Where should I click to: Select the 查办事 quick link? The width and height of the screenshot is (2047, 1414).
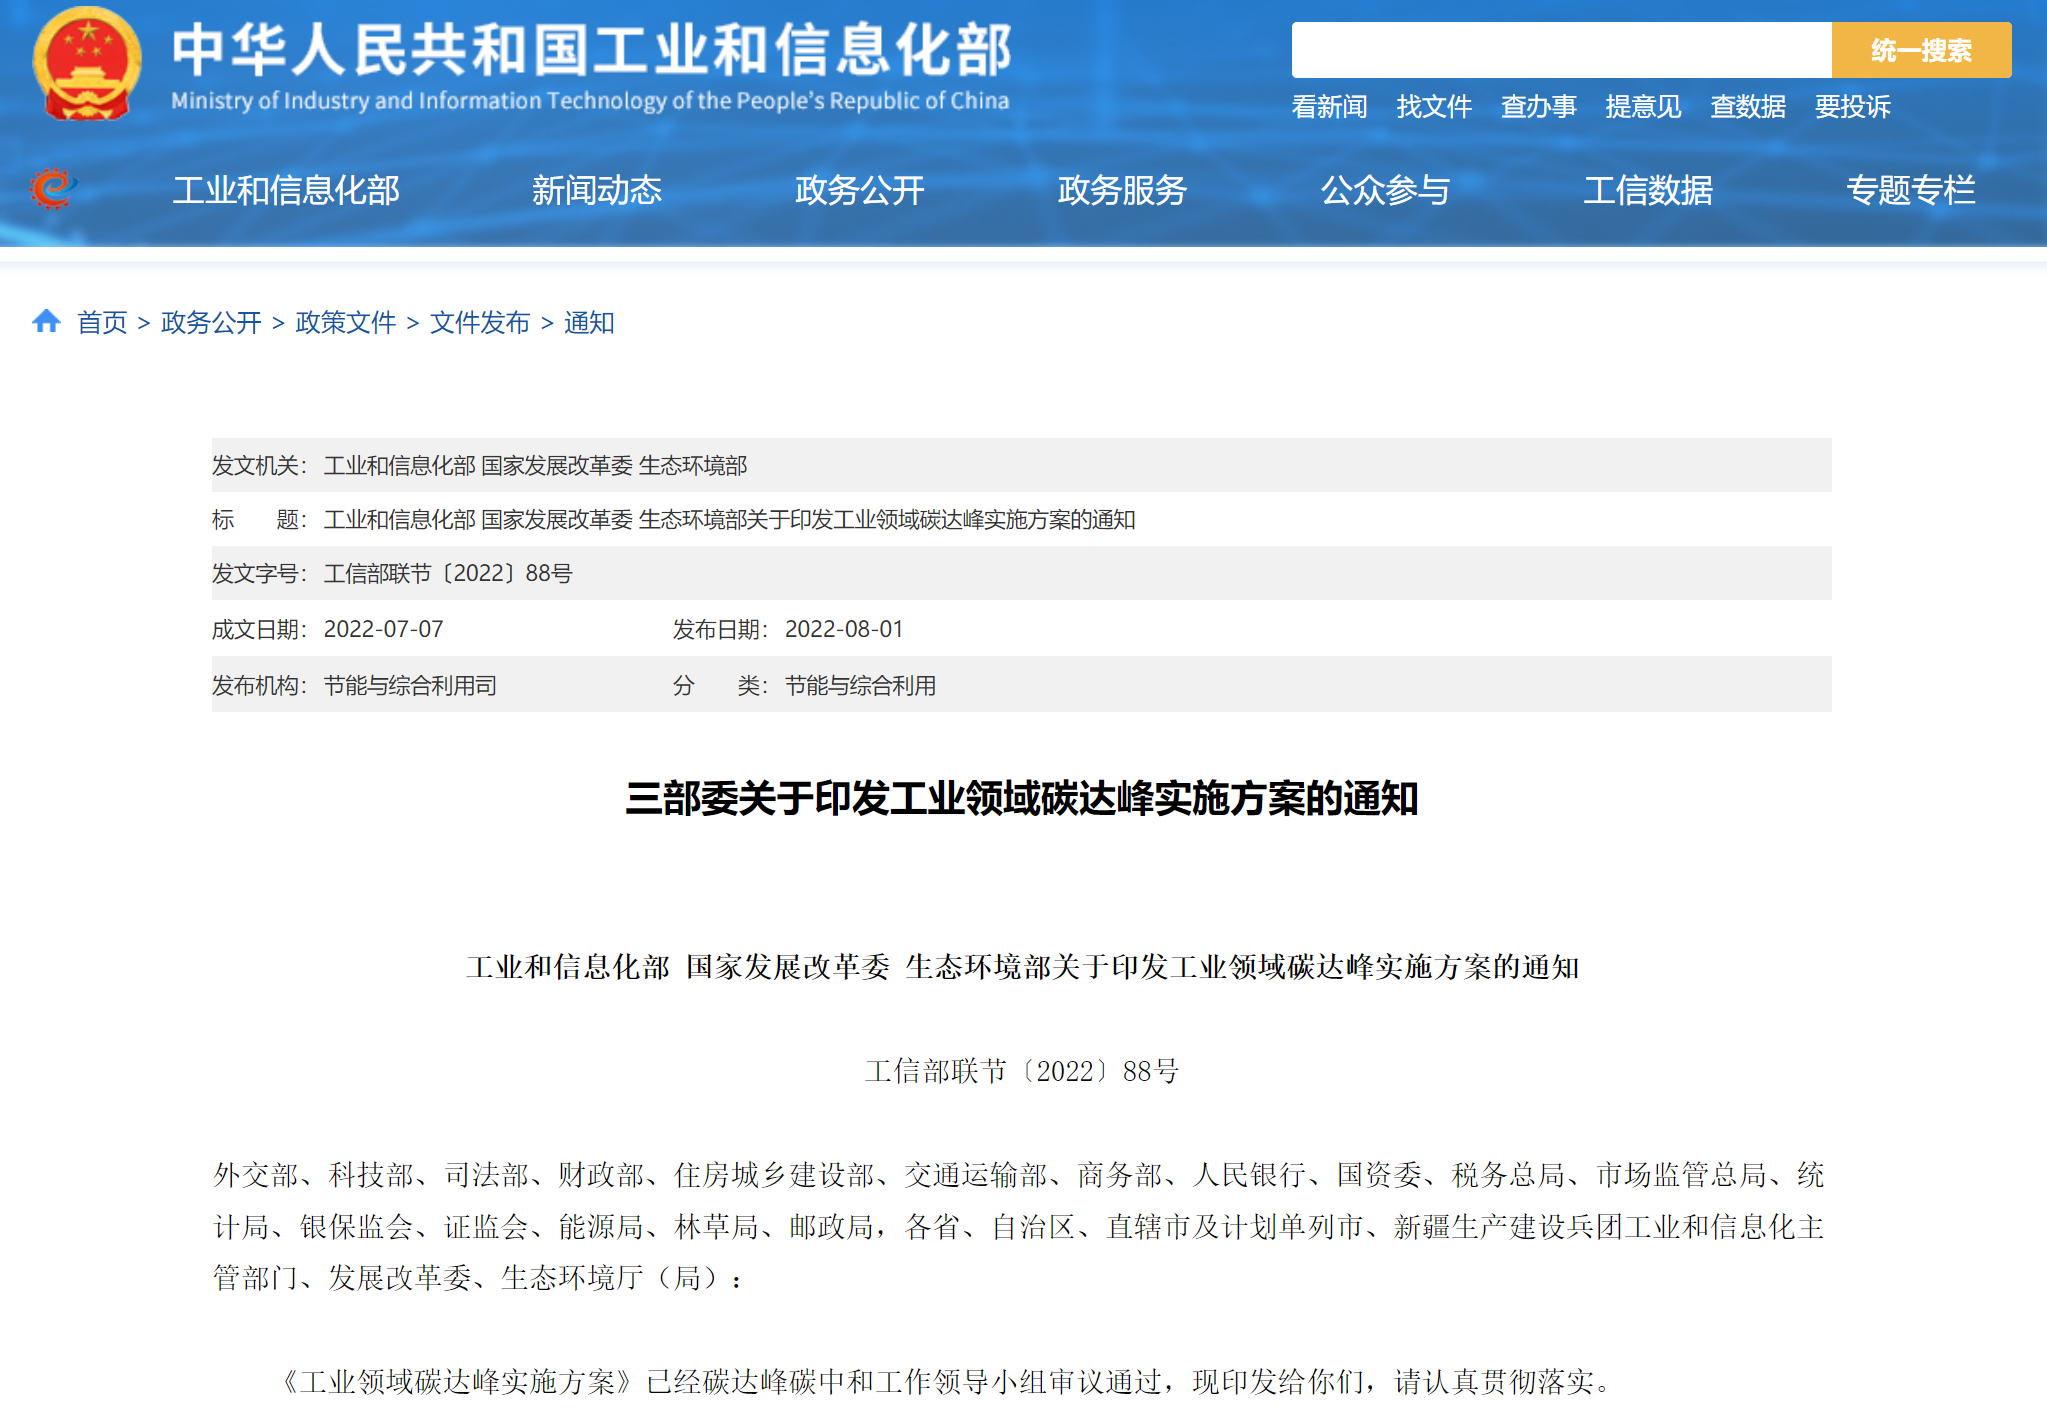coord(1538,107)
